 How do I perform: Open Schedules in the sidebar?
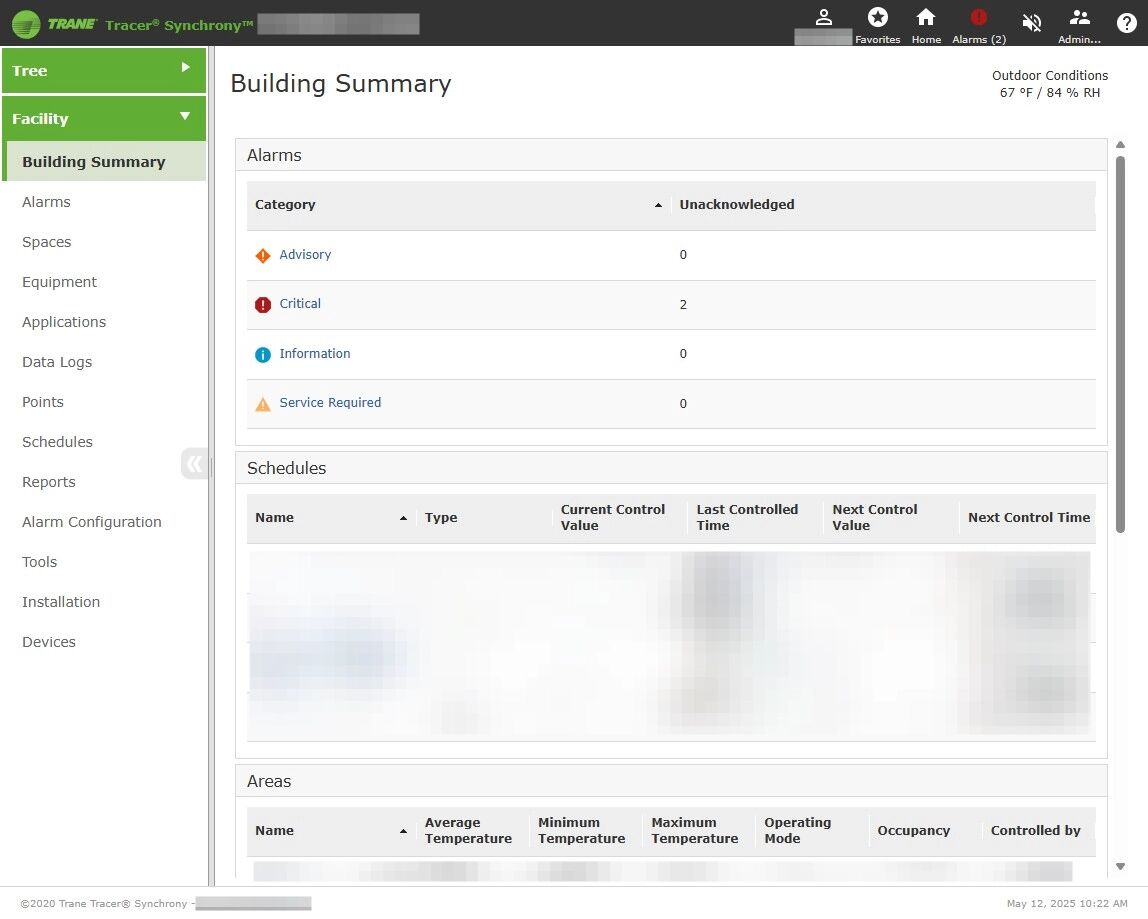coord(57,442)
